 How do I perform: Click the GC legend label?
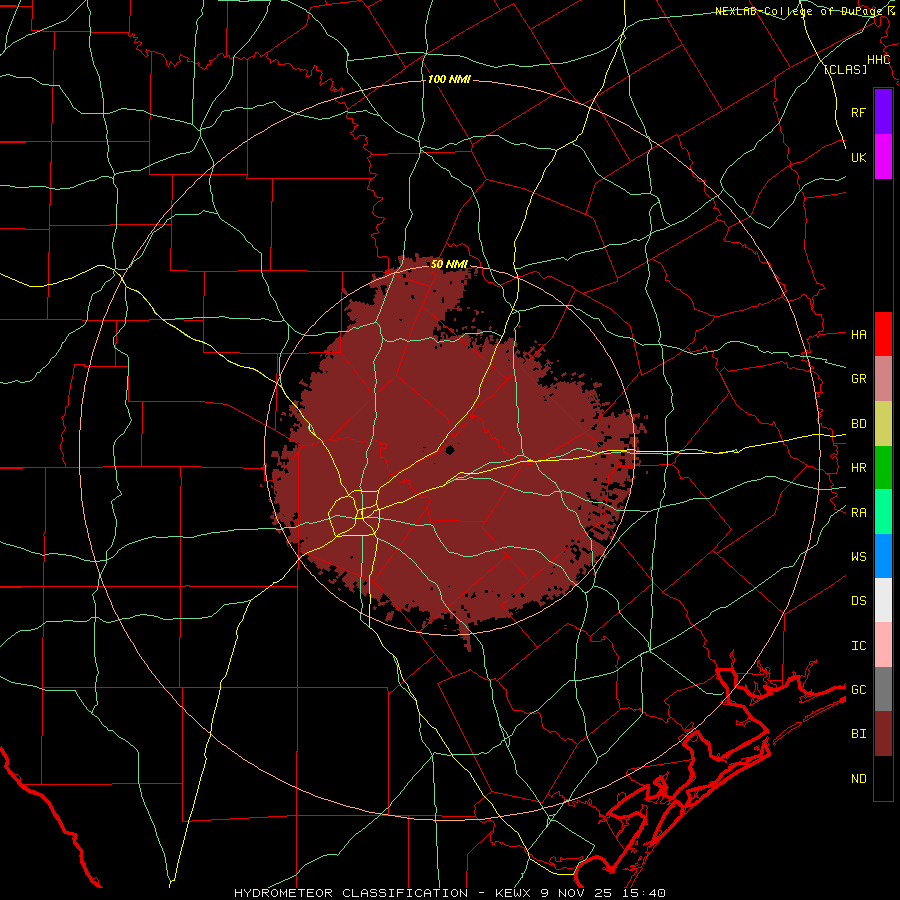858,690
